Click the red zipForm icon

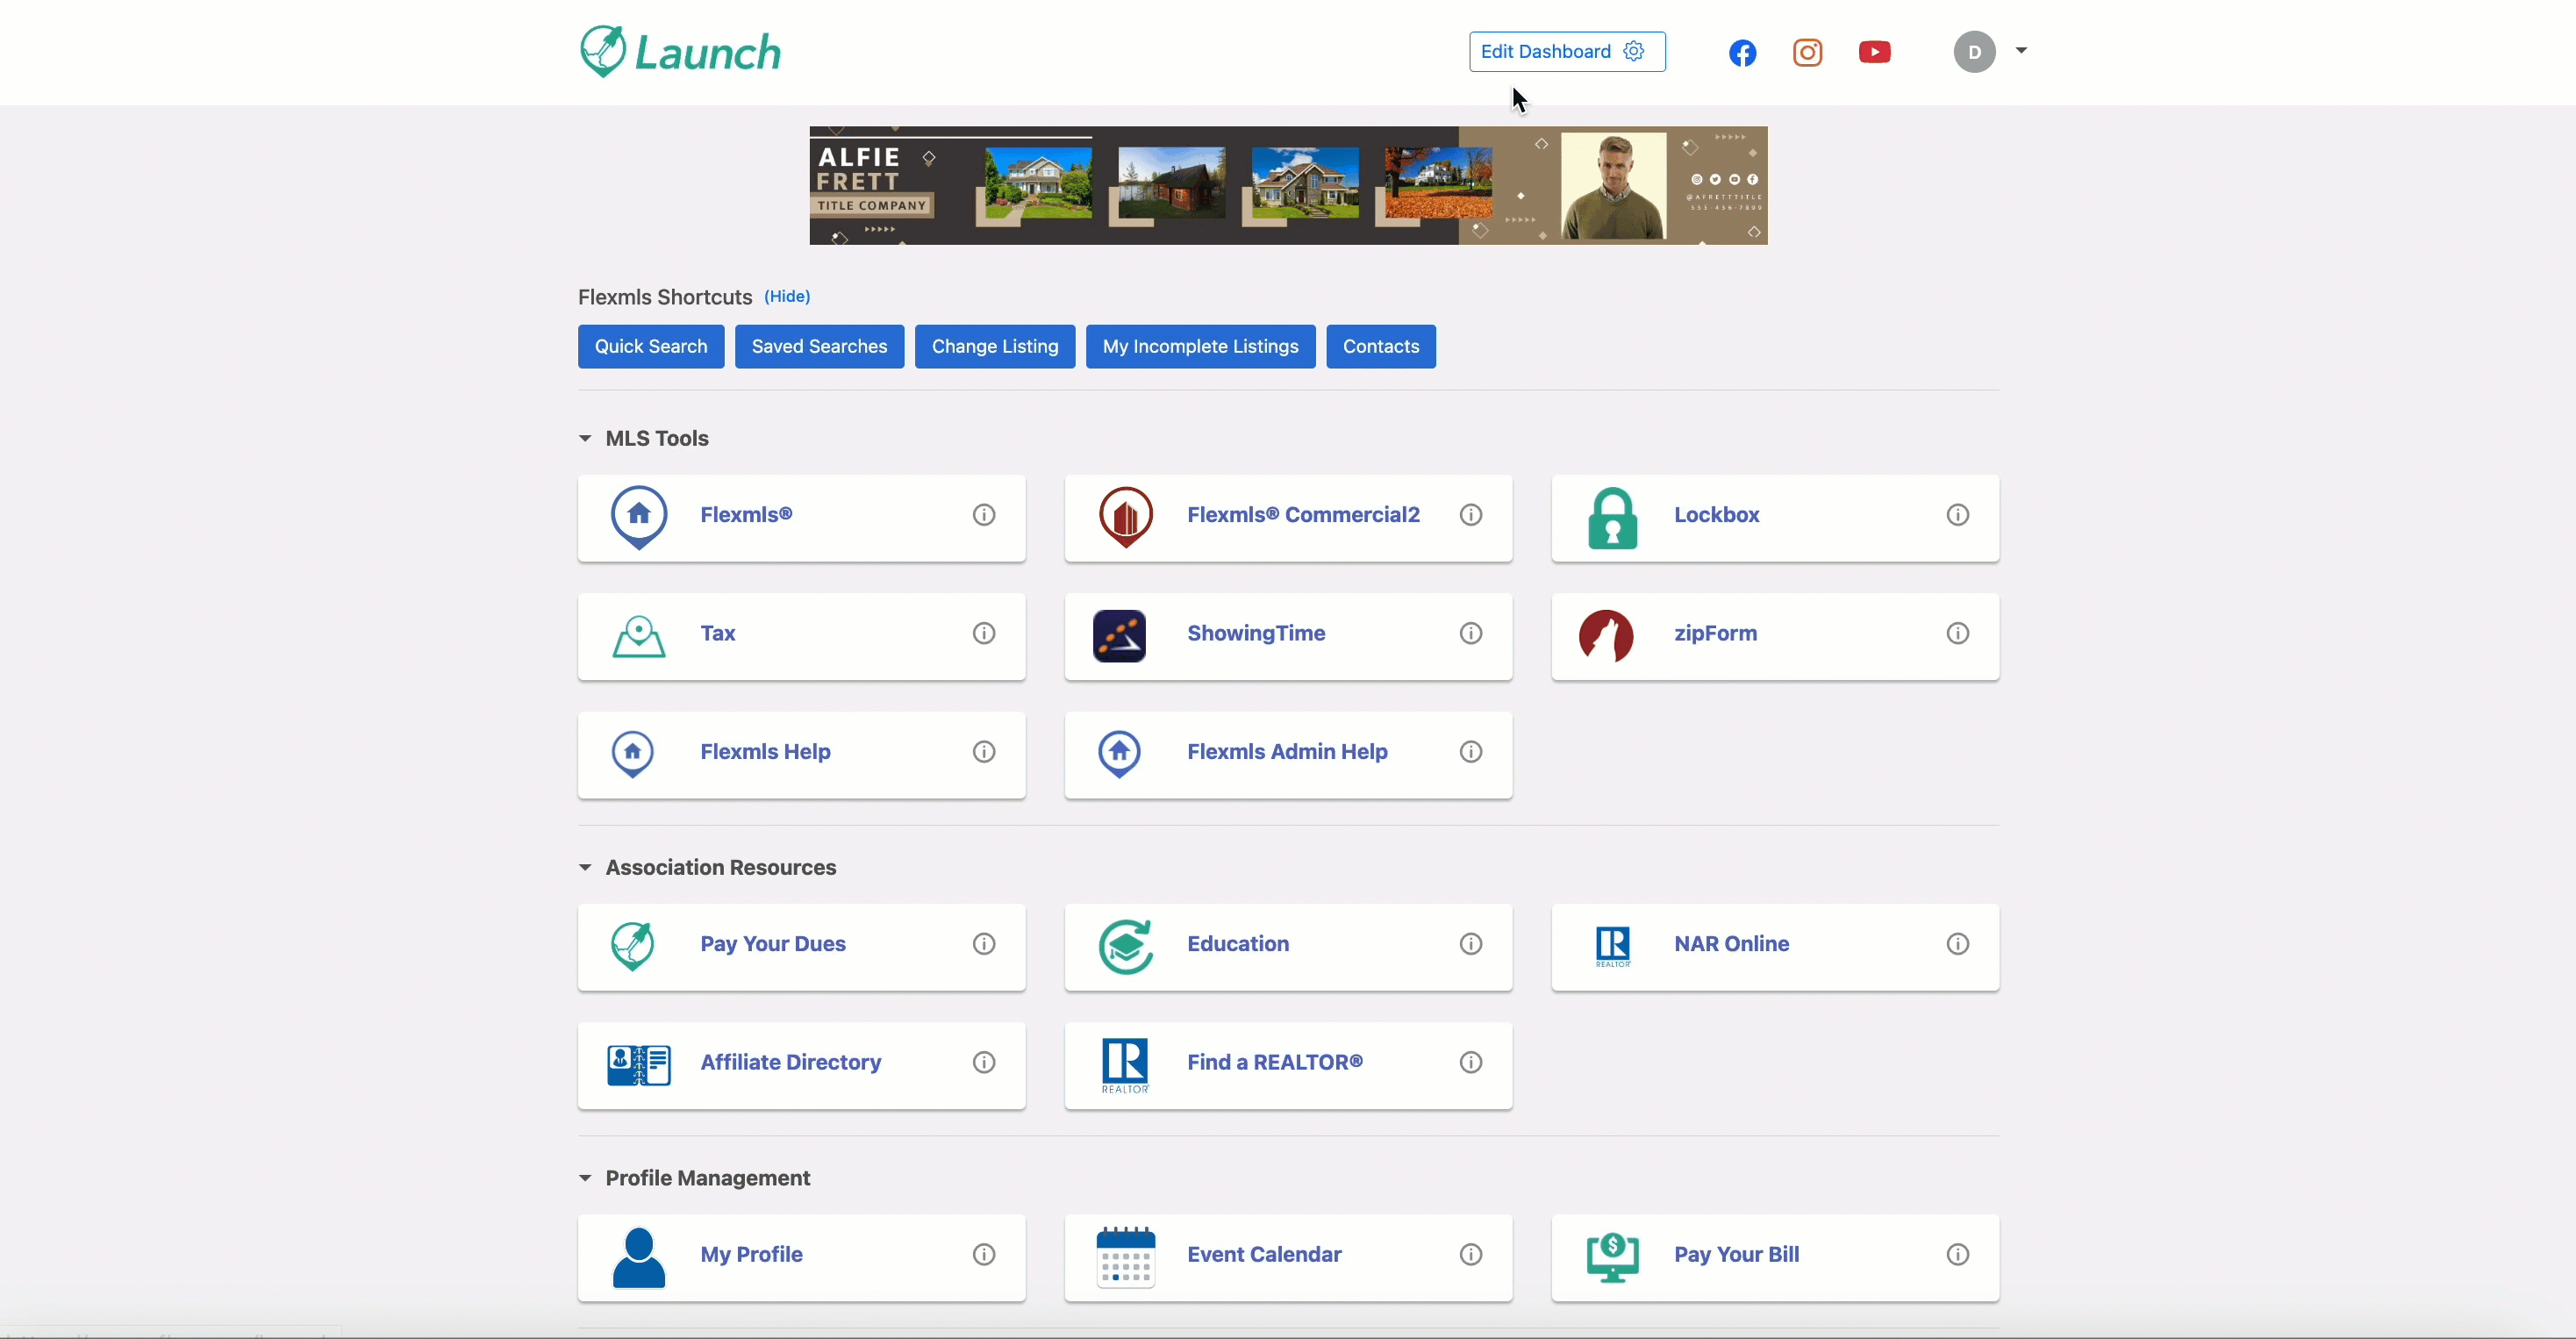pyautogui.click(x=1606, y=636)
